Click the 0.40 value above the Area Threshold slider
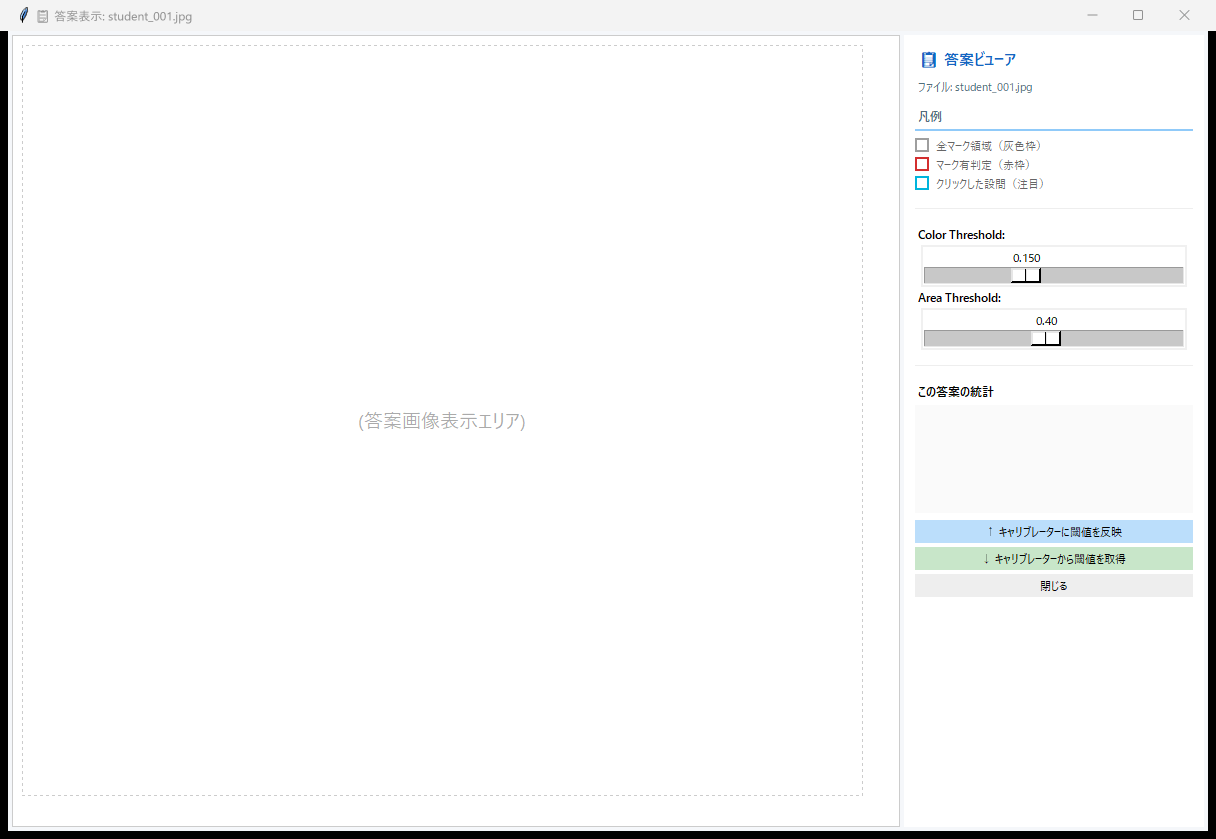 click(x=1046, y=320)
